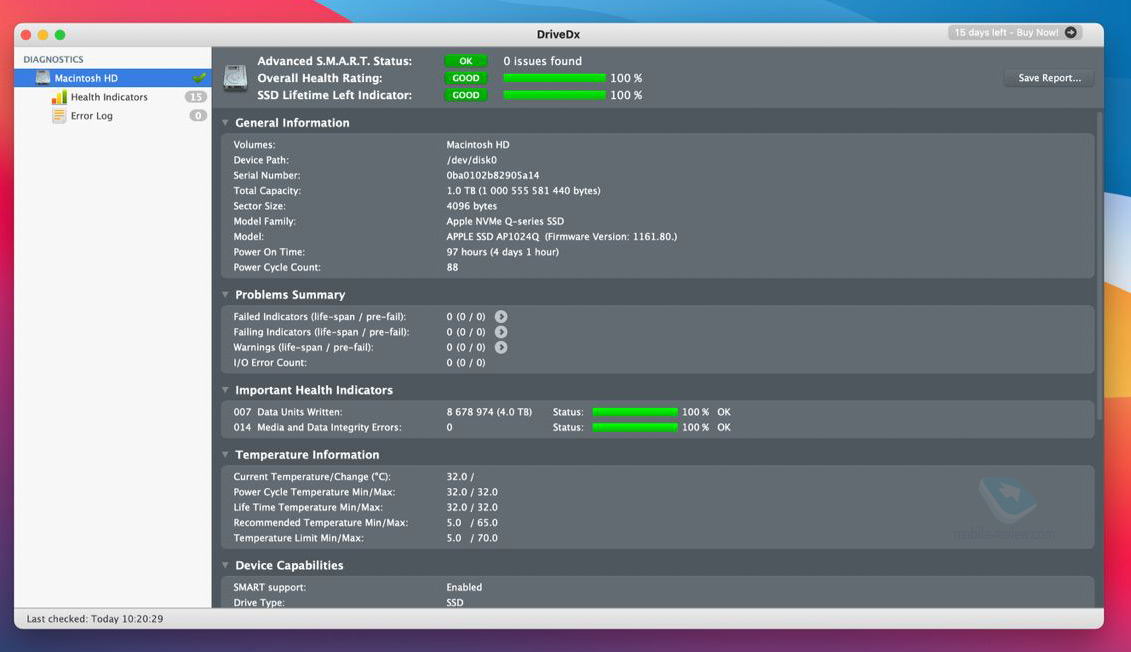Click SMART support Enabled value
Screen dimensions: 1131x652
click(464, 587)
